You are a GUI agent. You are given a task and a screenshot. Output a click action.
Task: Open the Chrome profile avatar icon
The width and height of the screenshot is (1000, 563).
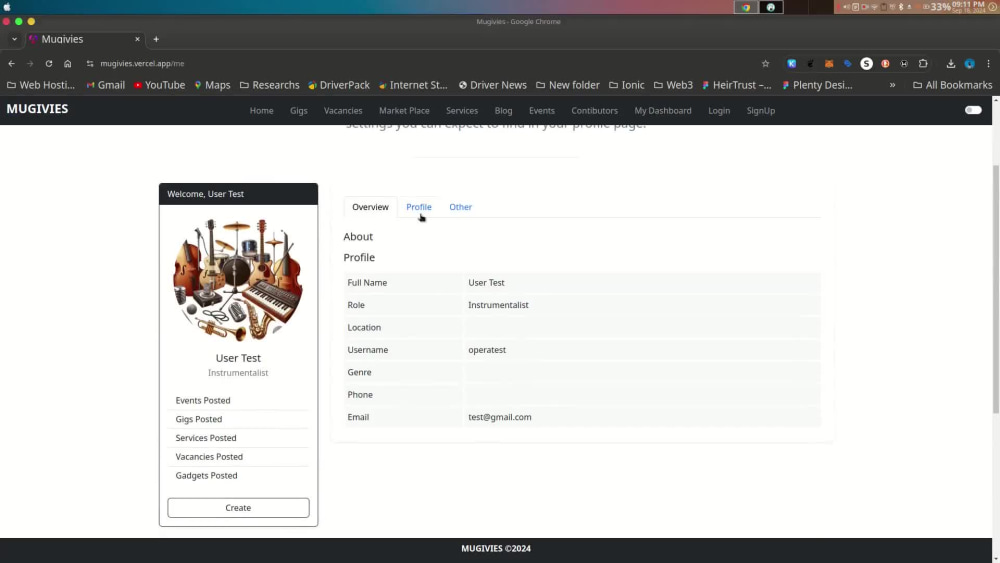click(x=969, y=64)
